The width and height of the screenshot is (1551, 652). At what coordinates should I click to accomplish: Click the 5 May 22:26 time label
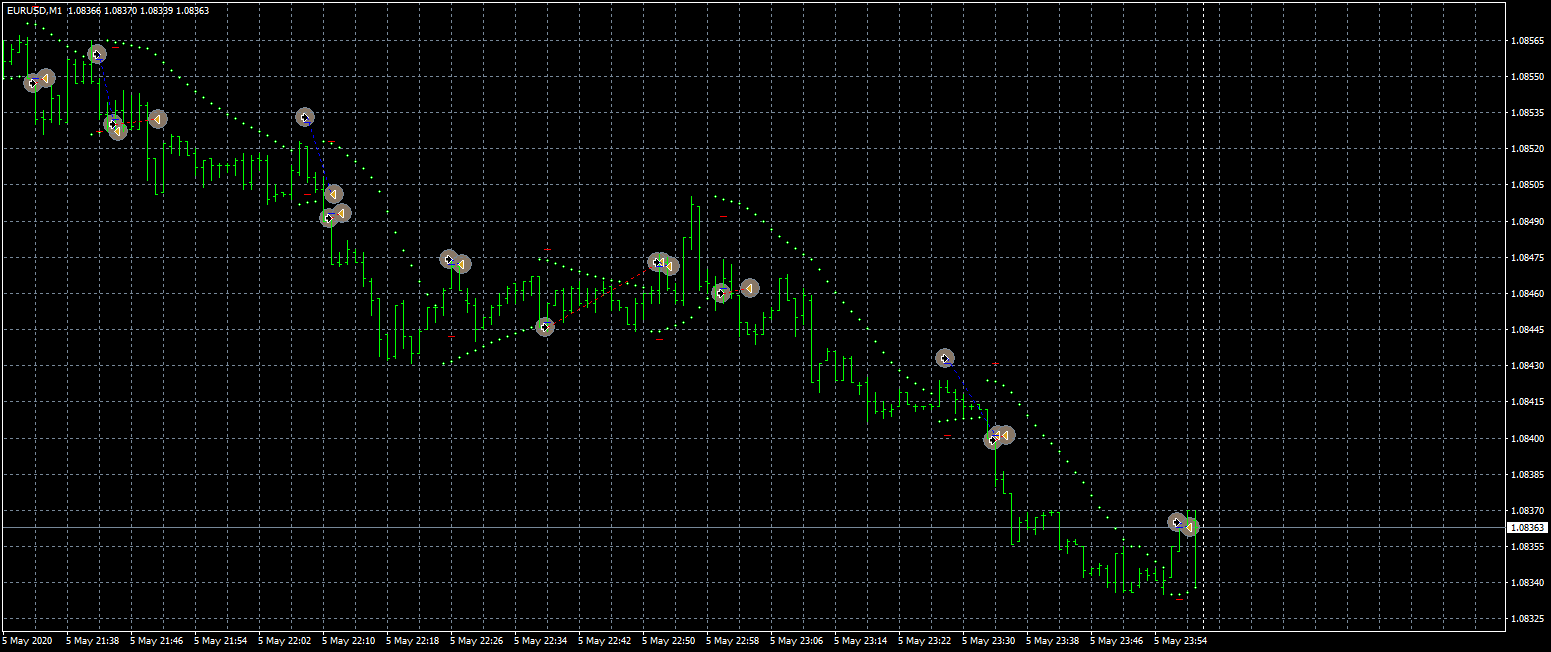[x=477, y=640]
